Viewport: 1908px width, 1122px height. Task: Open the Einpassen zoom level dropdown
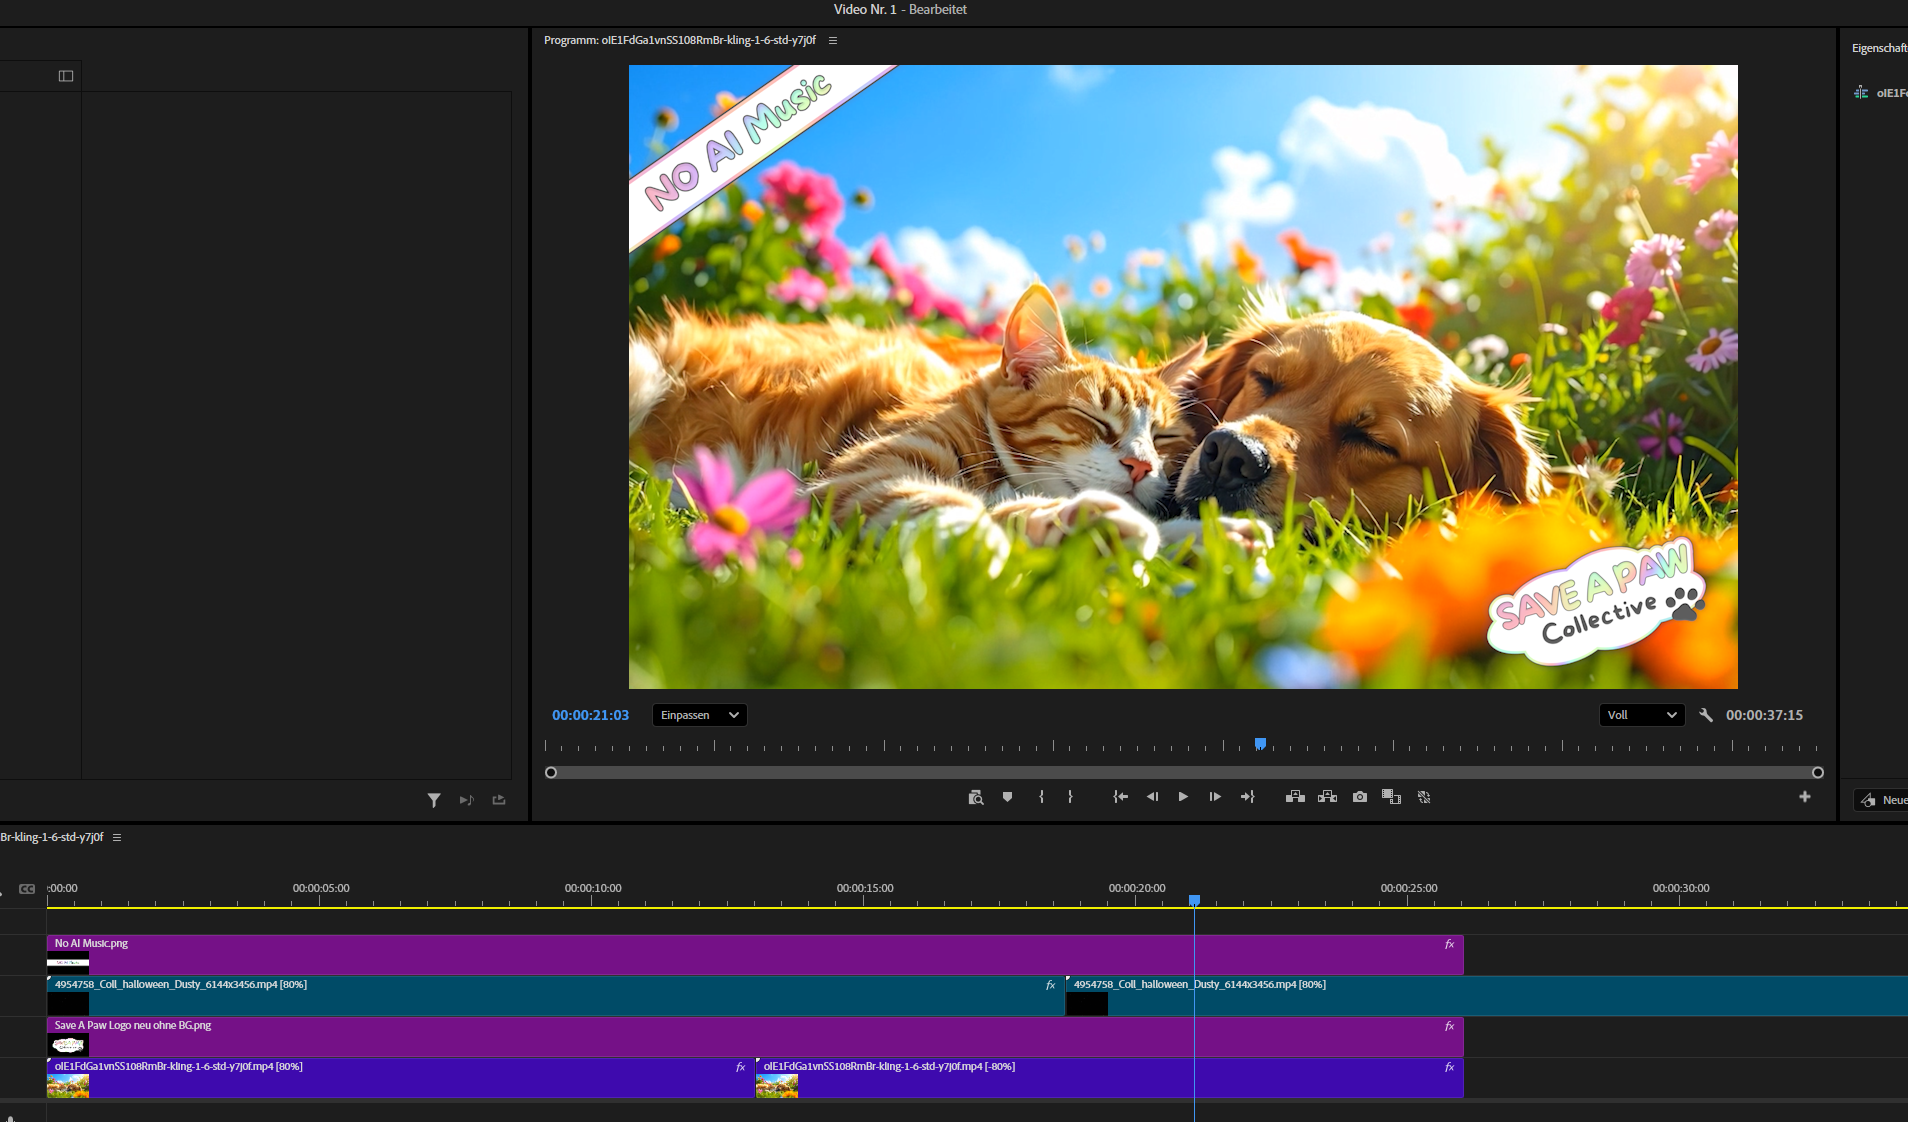[699, 715]
